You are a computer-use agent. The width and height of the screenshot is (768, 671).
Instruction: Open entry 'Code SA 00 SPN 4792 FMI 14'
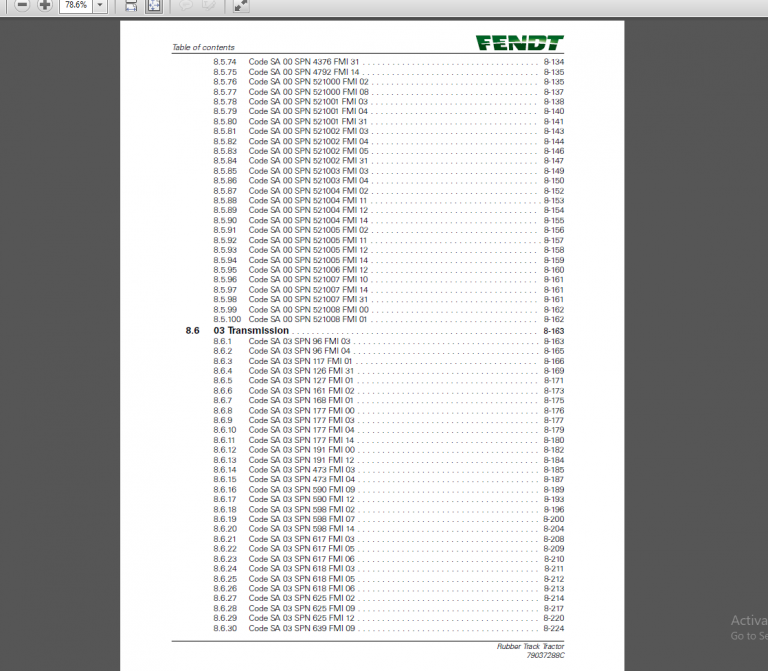pos(303,72)
